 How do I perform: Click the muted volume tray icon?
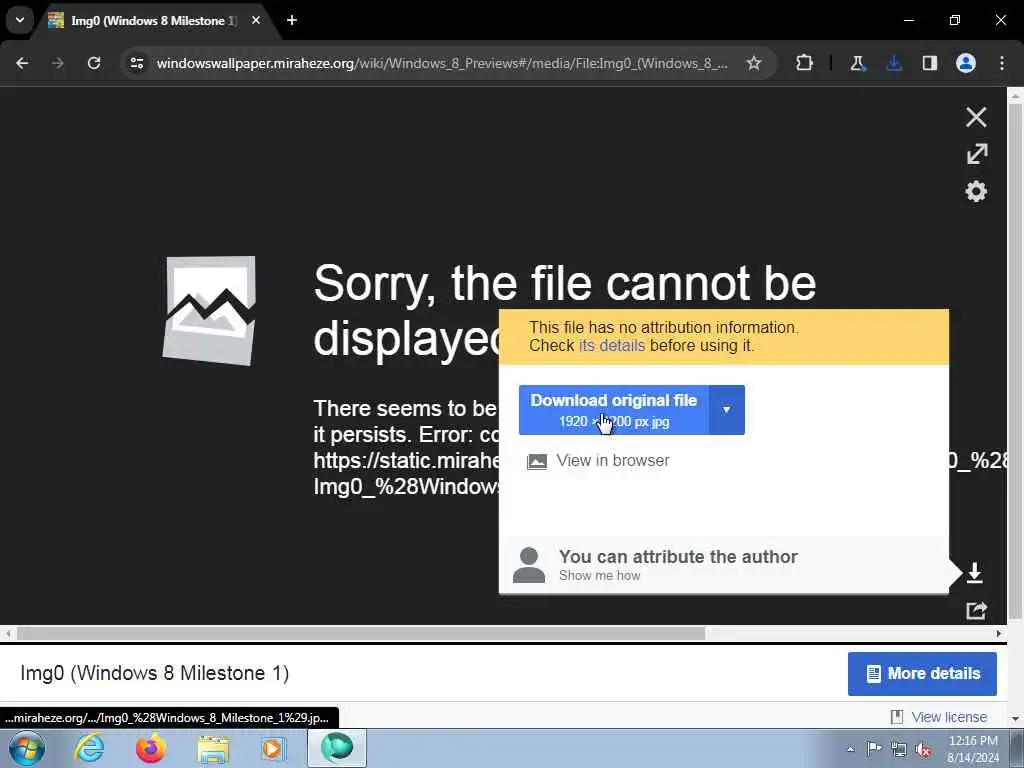click(923, 749)
